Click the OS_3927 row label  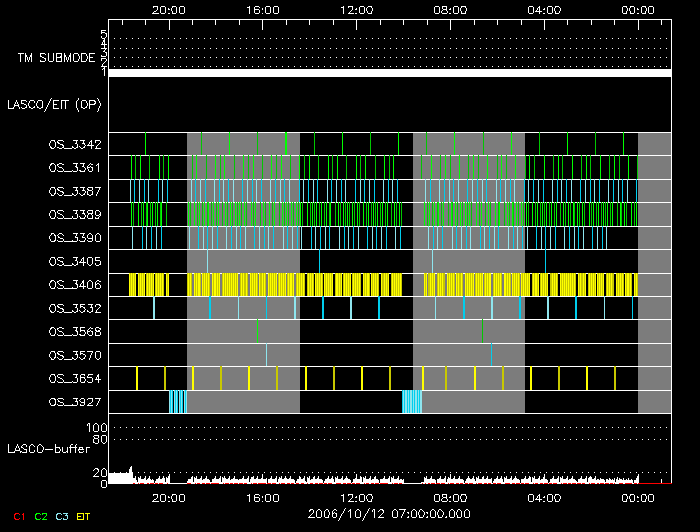click(x=75, y=402)
